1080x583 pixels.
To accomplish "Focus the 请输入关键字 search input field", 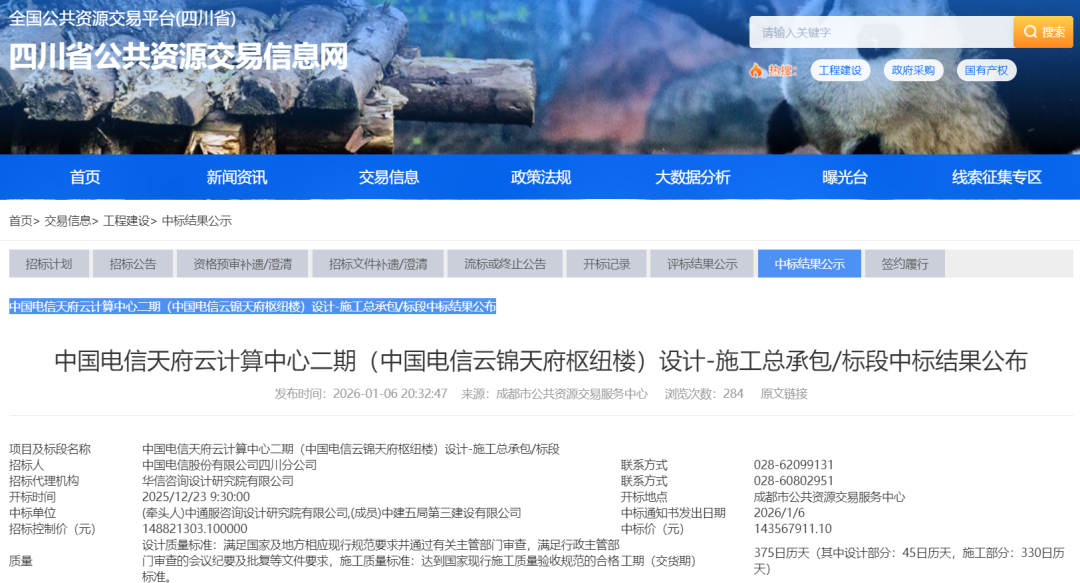I will click(x=881, y=32).
